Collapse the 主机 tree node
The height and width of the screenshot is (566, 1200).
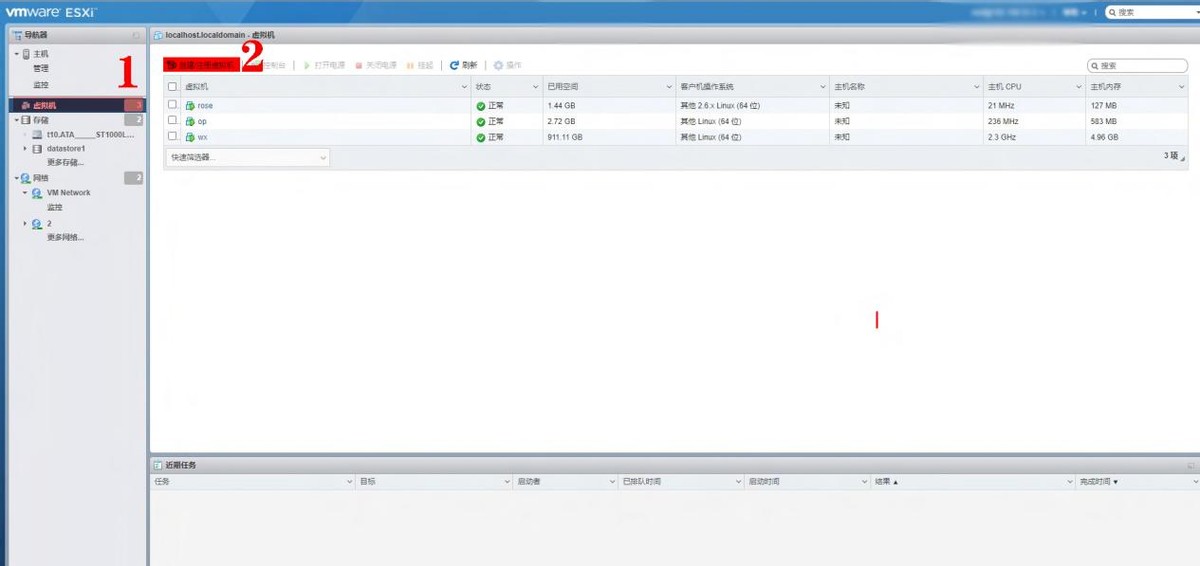point(16,54)
